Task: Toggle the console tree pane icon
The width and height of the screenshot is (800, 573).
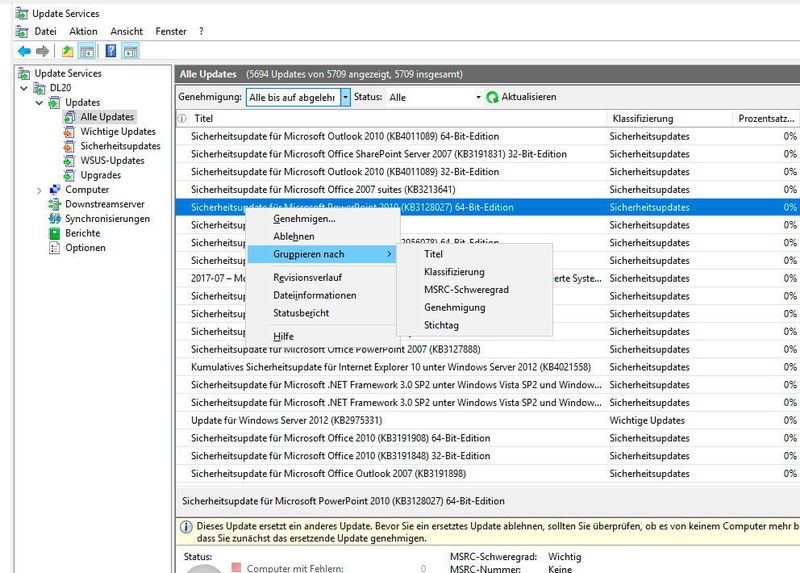Action: [87, 51]
